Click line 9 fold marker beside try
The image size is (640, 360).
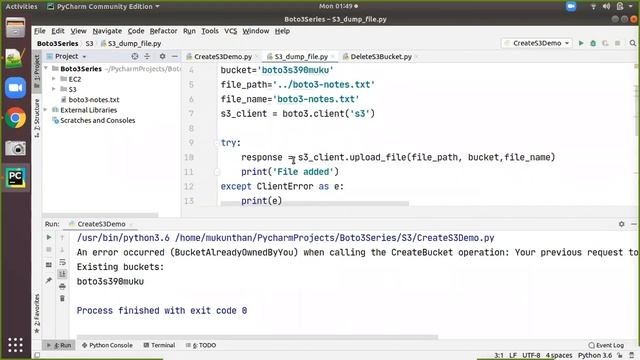[216, 143]
